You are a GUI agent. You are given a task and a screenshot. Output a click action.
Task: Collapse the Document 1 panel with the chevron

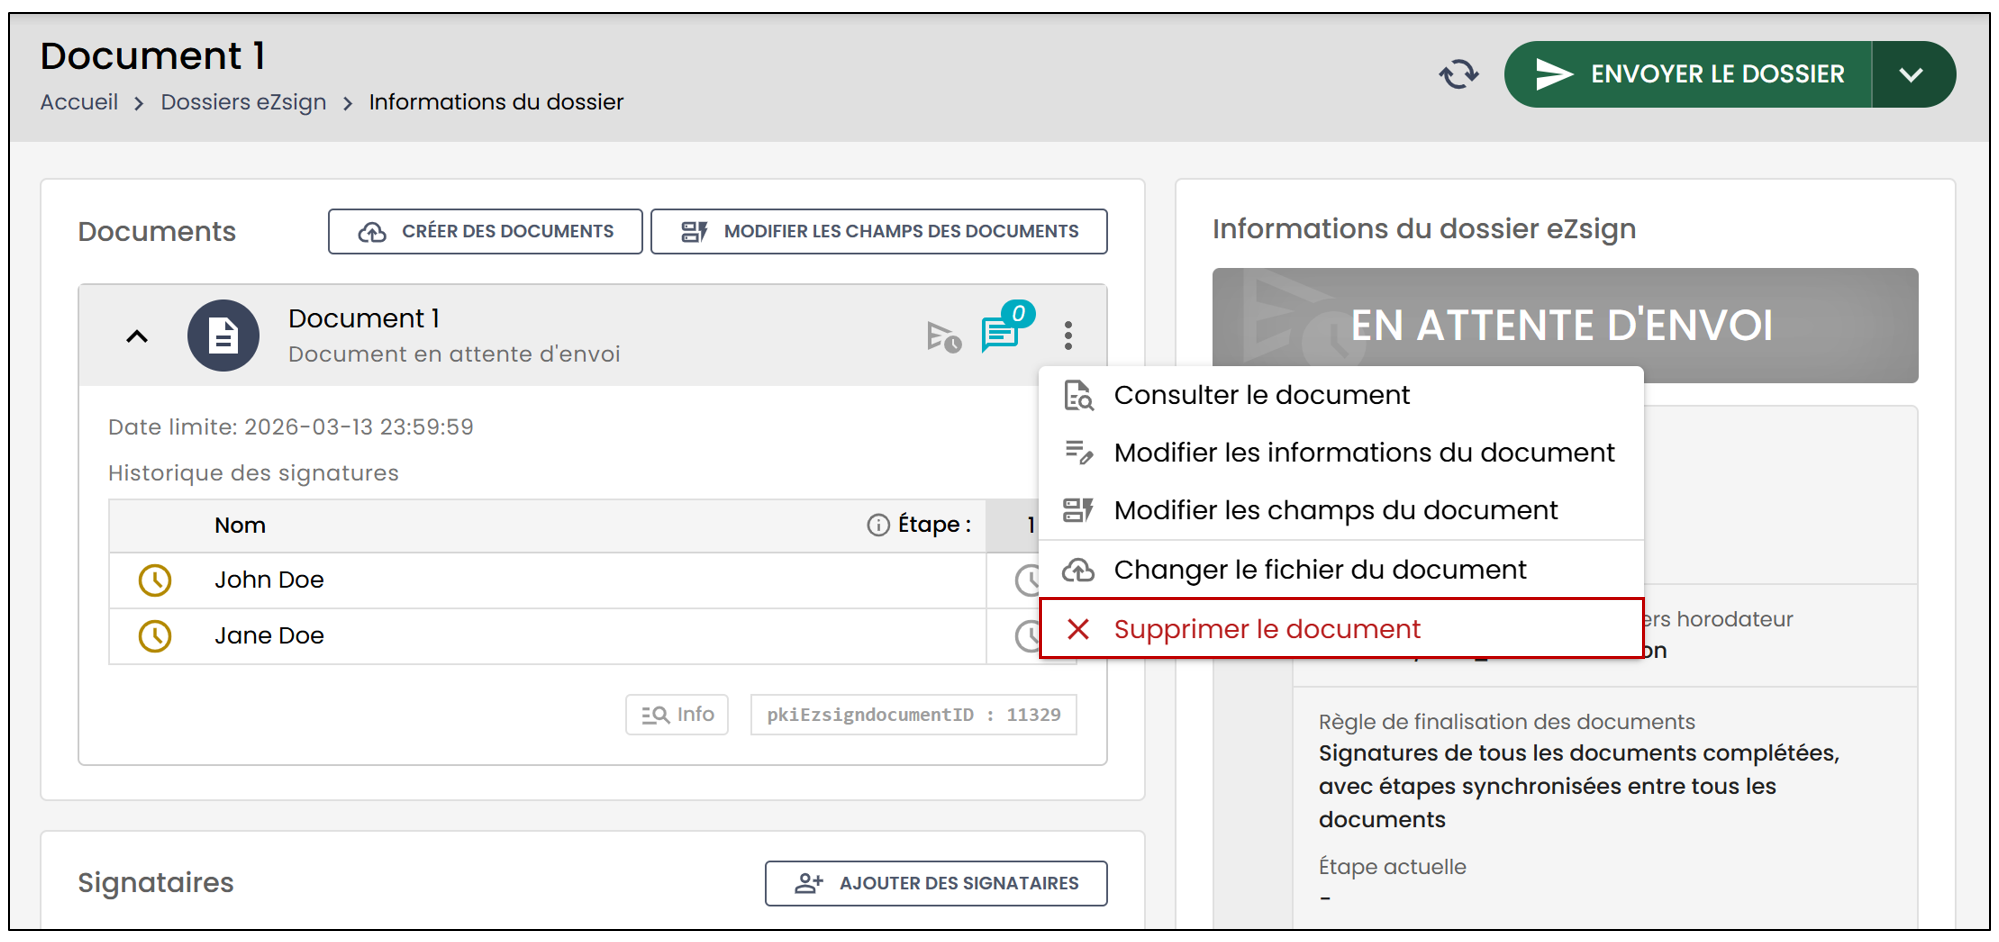(137, 337)
